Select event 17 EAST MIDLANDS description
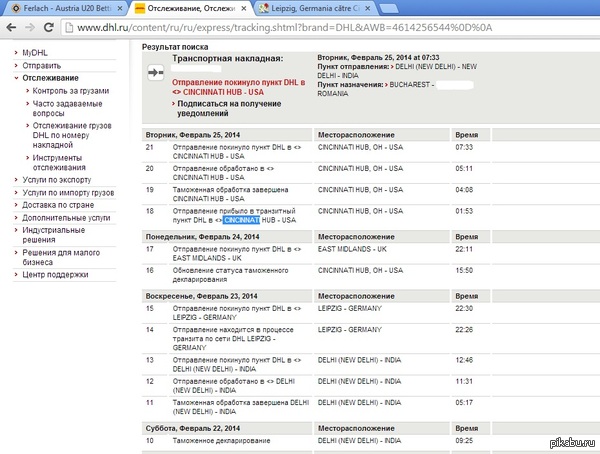Viewport: 600px width, 454px height. point(236,253)
